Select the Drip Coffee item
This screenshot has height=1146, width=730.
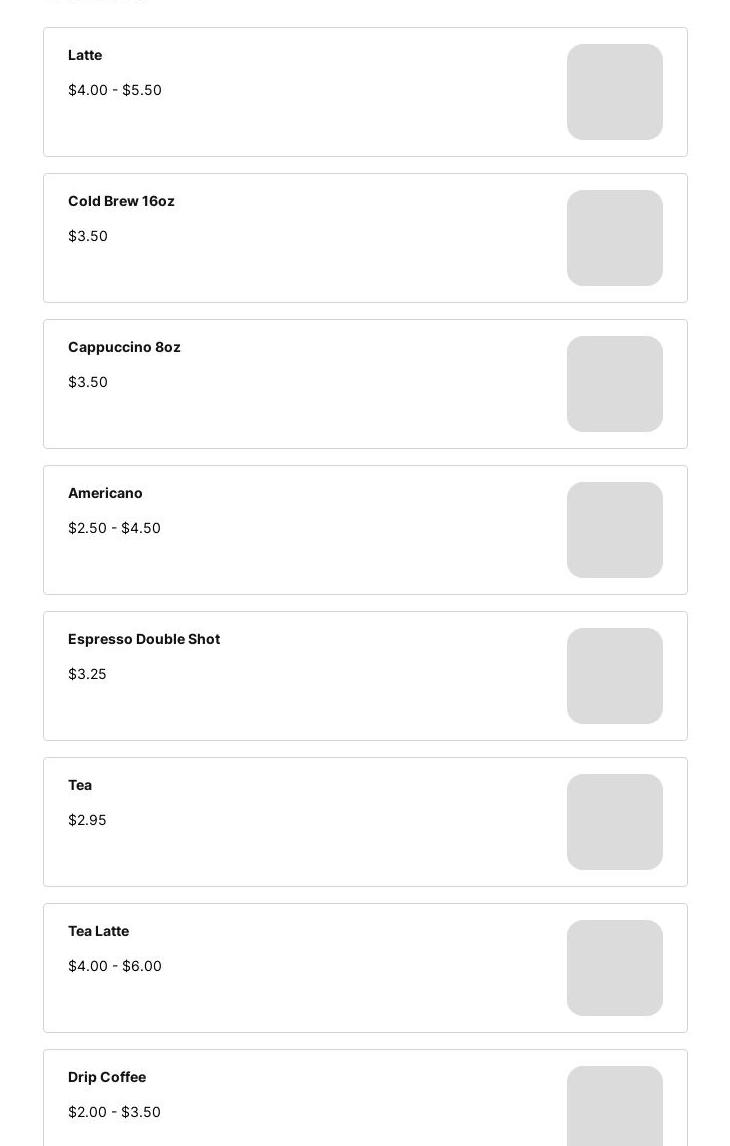[x=107, y=1077]
